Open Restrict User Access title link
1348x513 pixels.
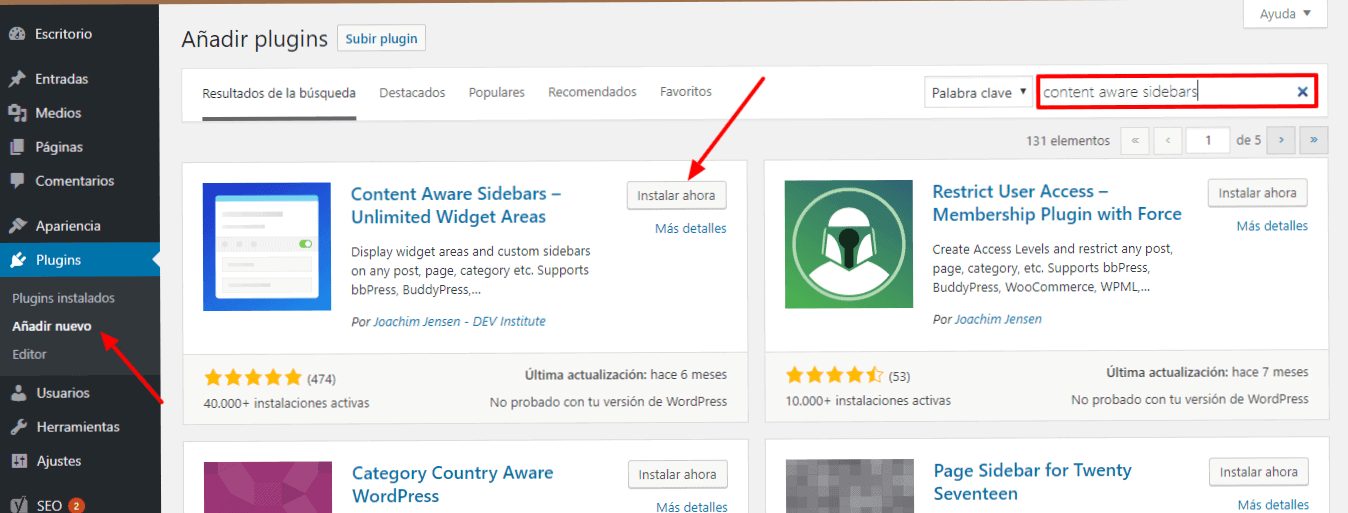(x=1057, y=203)
